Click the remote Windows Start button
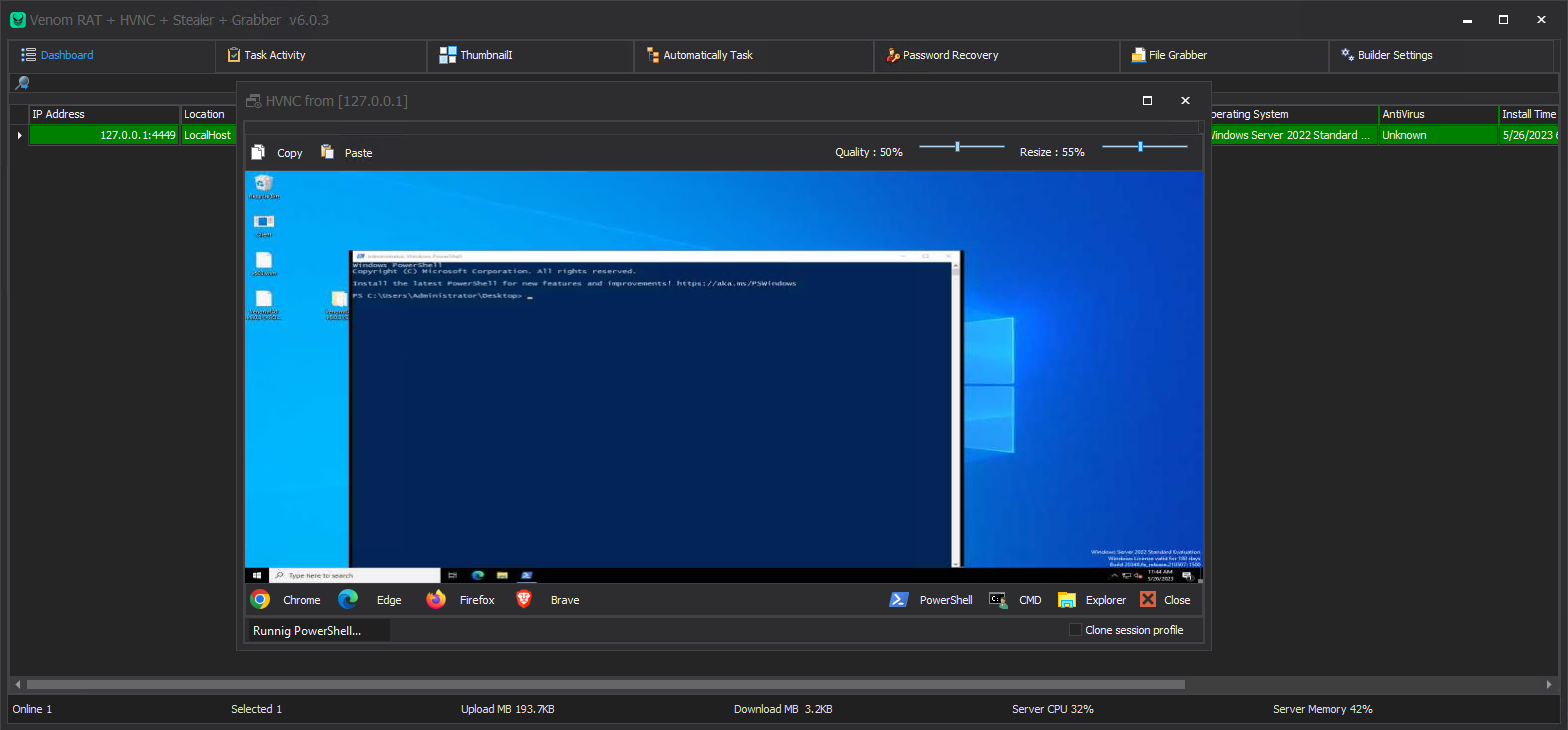This screenshot has width=1568, height=730. (x=257, y=575)
